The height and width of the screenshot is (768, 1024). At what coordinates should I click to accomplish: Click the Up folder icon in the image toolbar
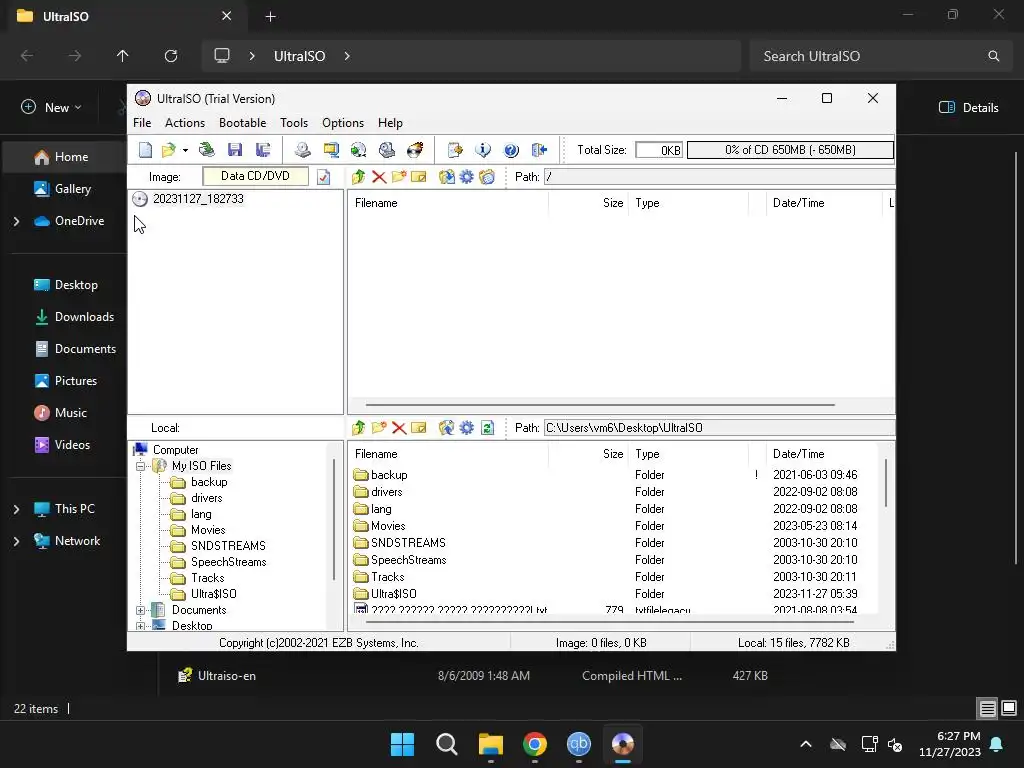pyautogui.click(x=359, y=177)
